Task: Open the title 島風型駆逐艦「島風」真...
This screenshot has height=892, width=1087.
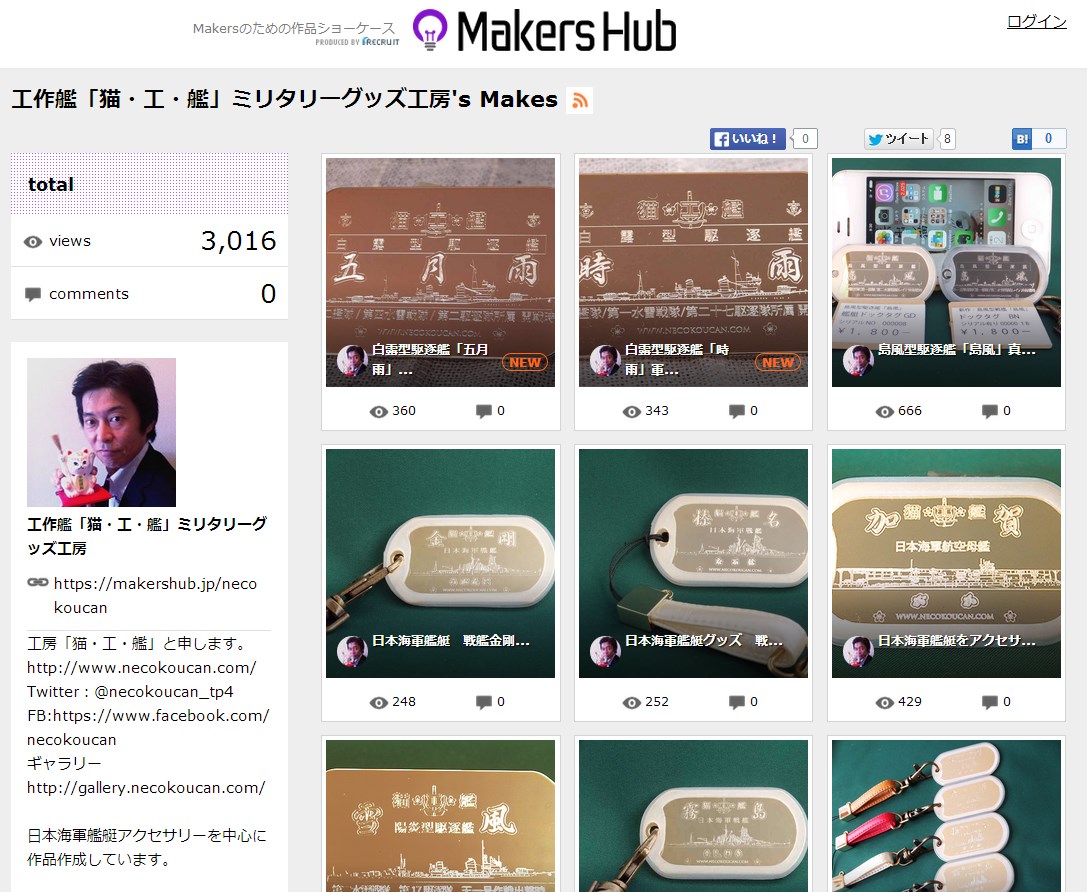Action: tap(957, 350)
